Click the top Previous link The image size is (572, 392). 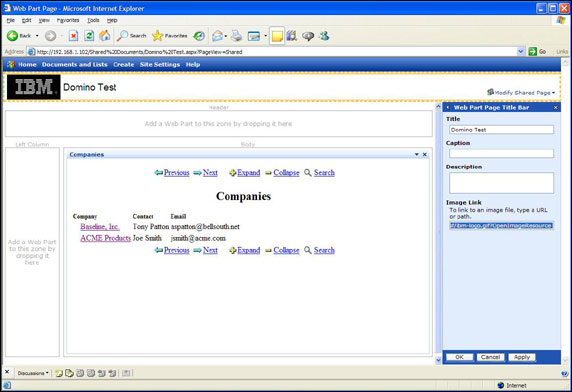click(x=177, y=172)
